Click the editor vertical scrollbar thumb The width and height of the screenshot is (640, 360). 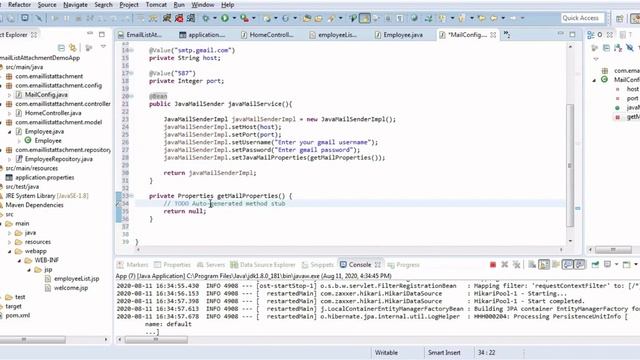pos(570,165)
